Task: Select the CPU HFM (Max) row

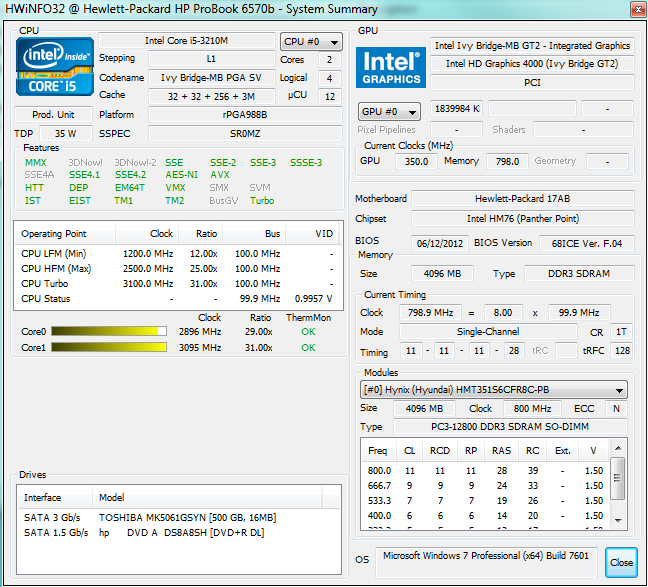Action: click(178, 269)
